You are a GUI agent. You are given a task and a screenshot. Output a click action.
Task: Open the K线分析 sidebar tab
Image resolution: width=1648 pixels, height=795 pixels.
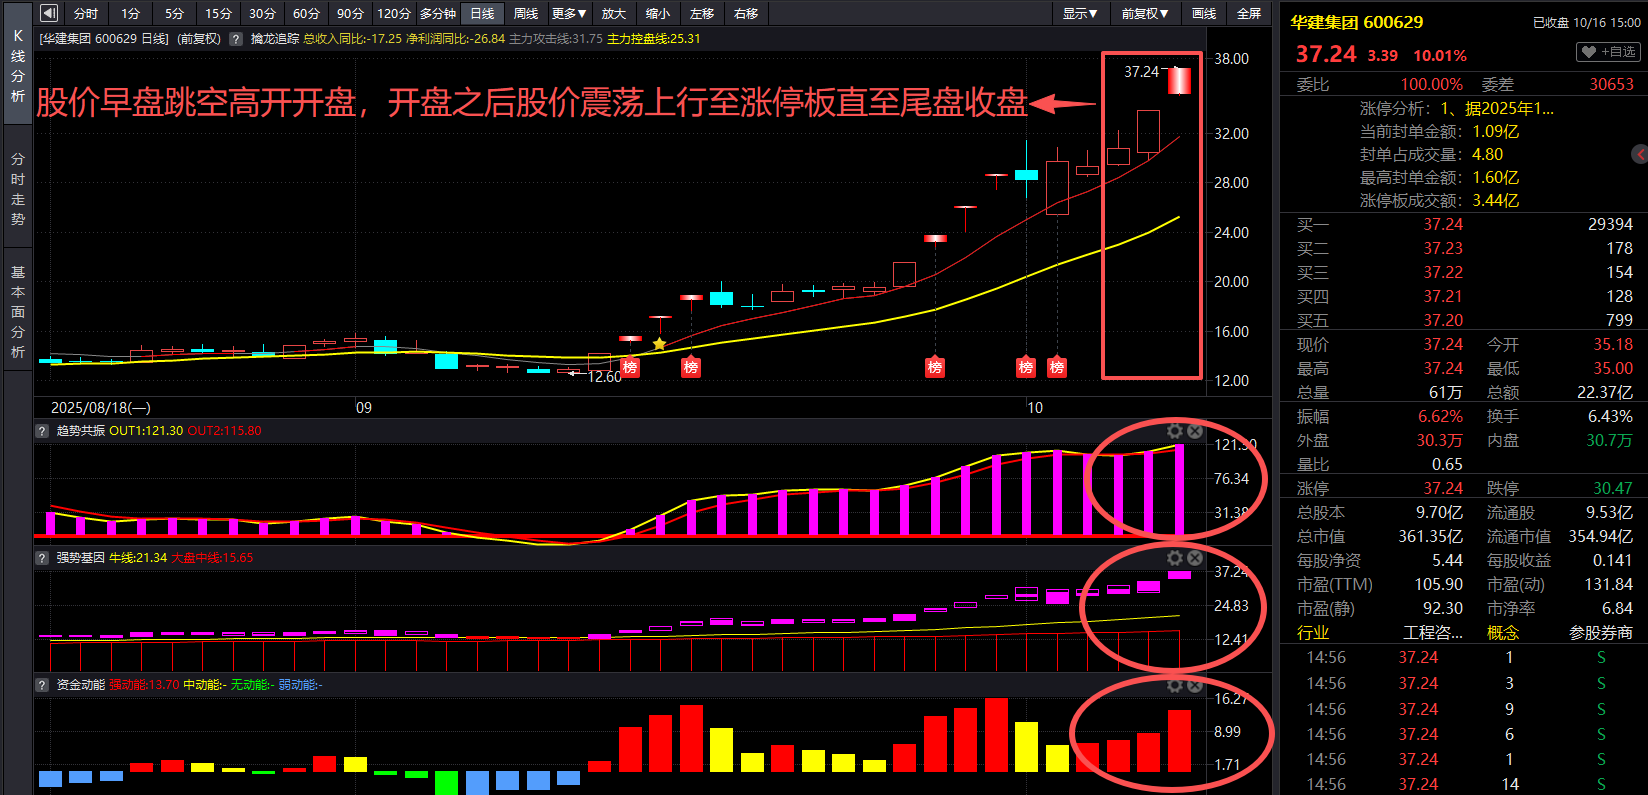tap(18, 65)
